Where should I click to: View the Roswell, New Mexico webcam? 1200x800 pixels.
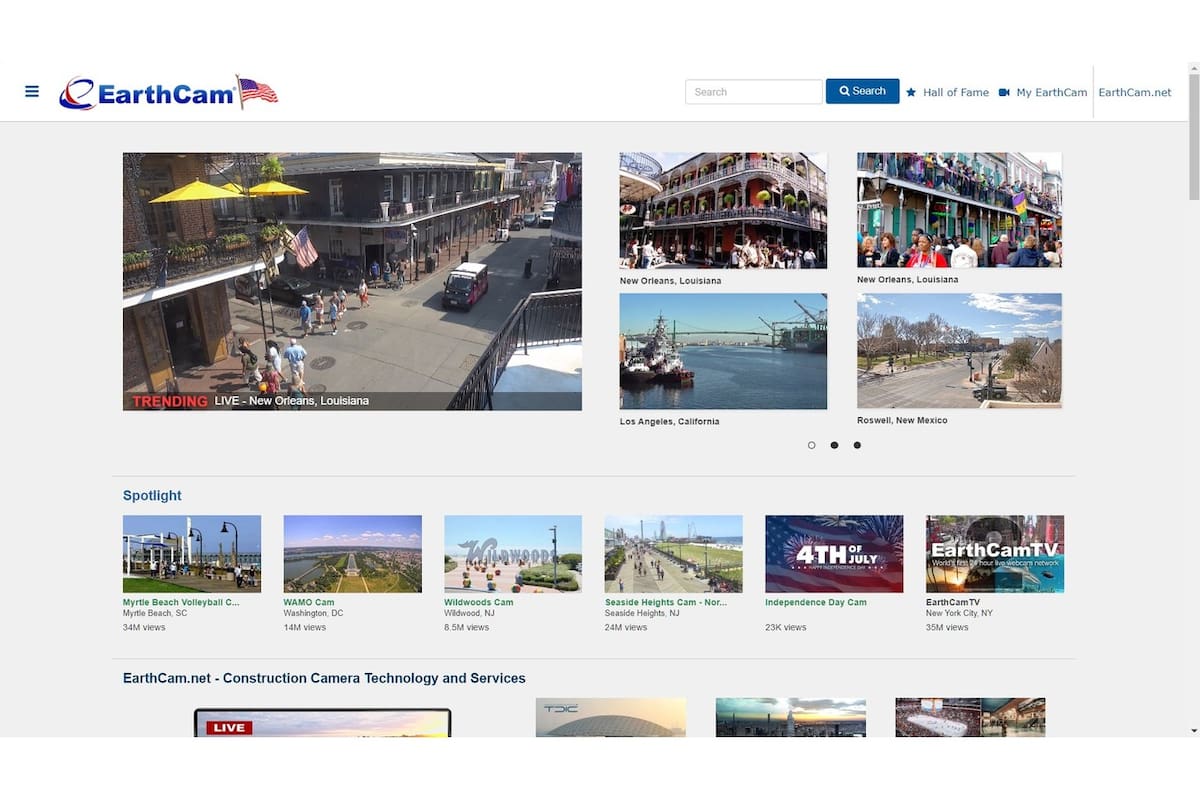click(958, 351)
